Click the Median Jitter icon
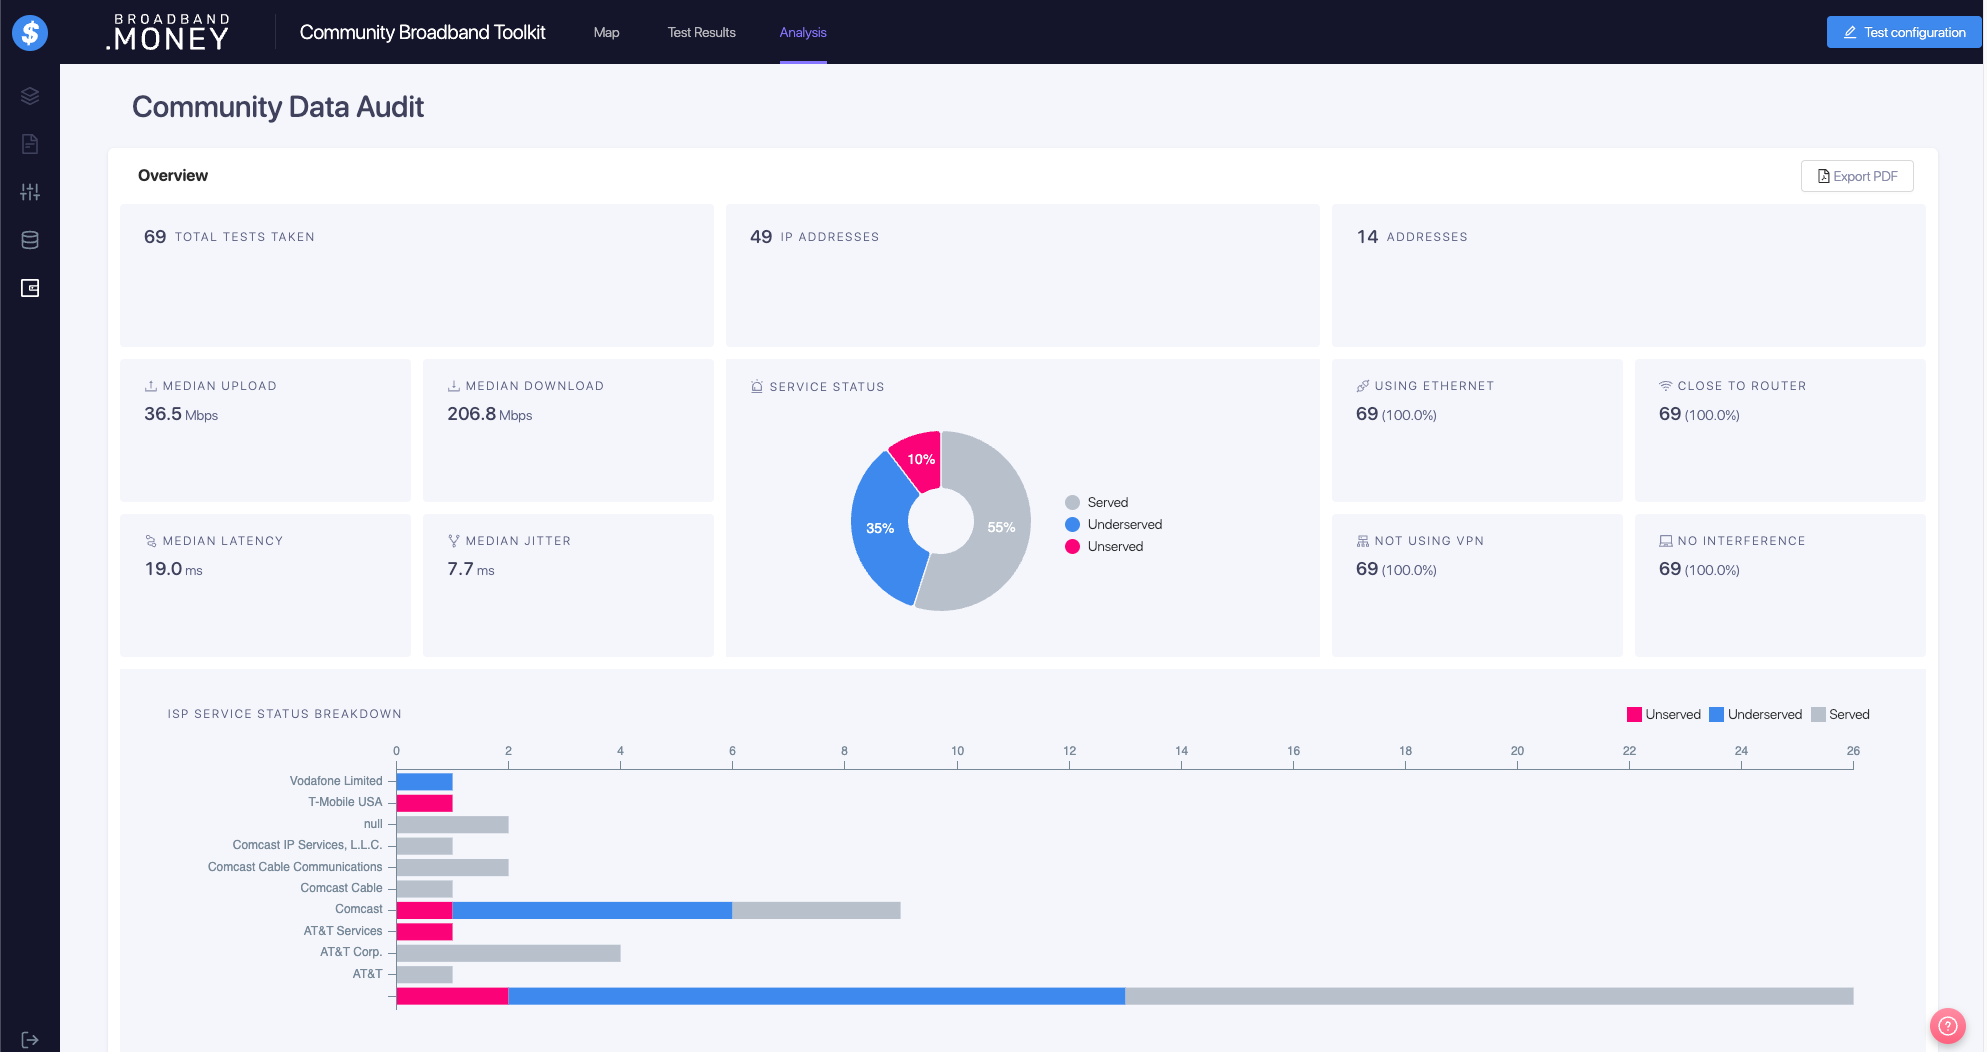Viewport: 1987px width, 1052px height. pyautogui.click(x=454, y=541)
